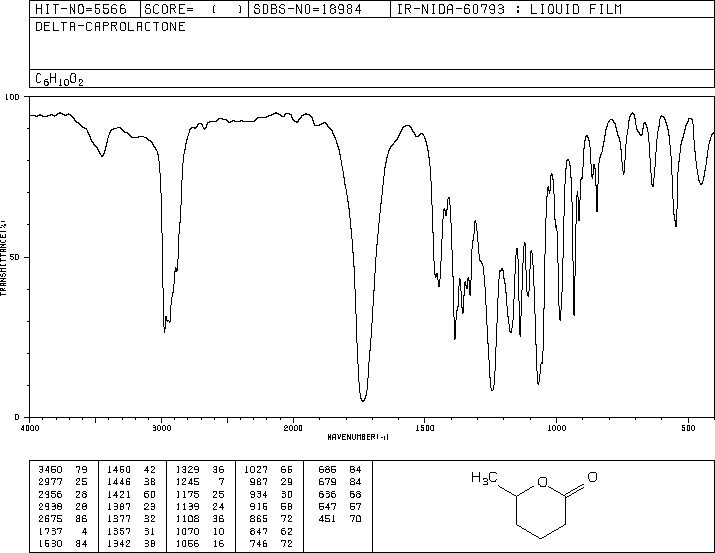This screenshot has width=715, height=553.
Task: Select peak value 746 in the table
Action: click(259, 543)
